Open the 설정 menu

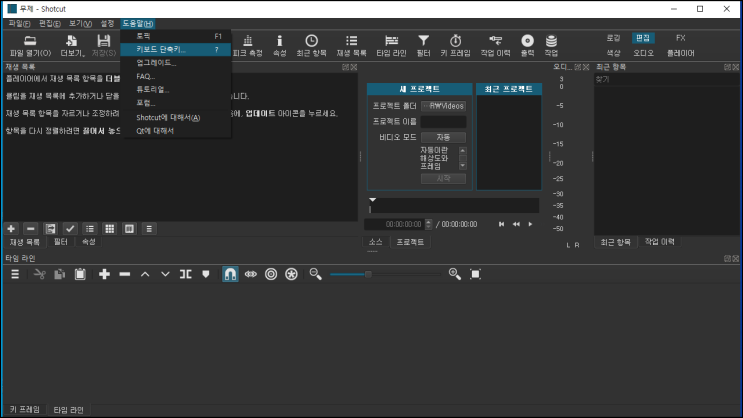click(107, 23)
